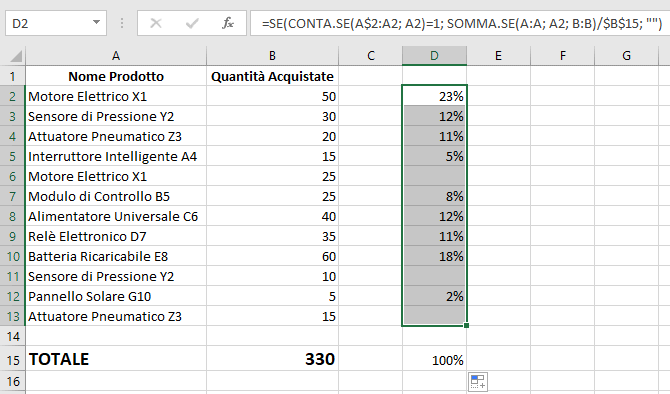Select cell 'Alimentatore Universale C6'
670x394 pixels.
pos(116,216)
